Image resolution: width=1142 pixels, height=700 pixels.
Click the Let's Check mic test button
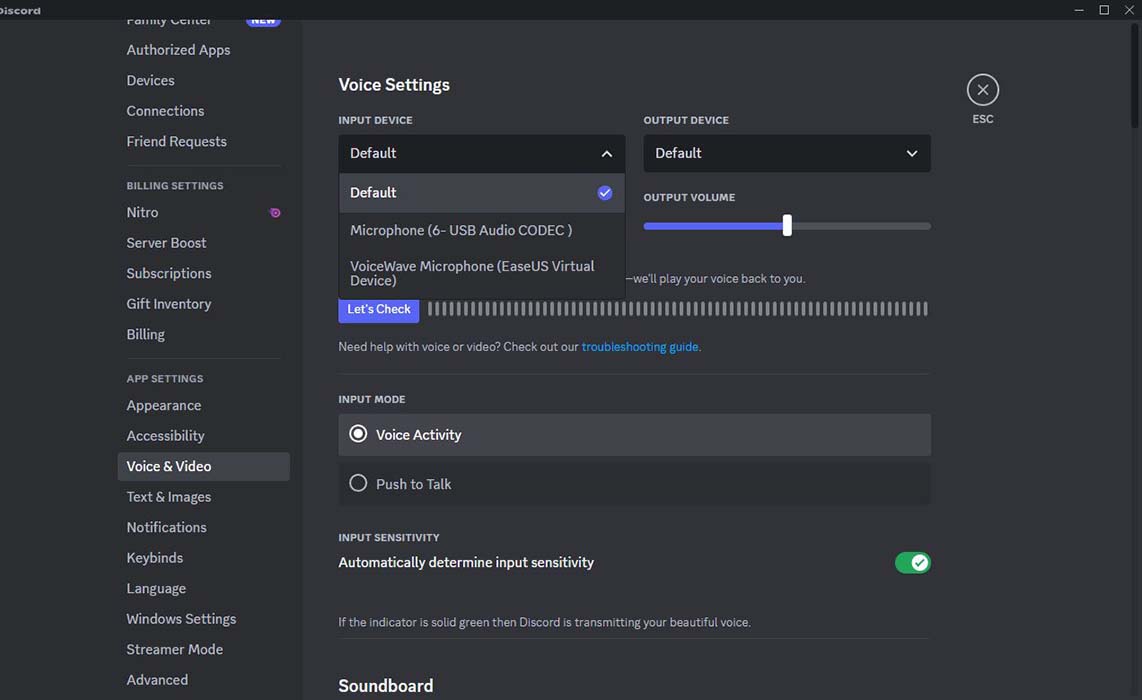point(378,310)
